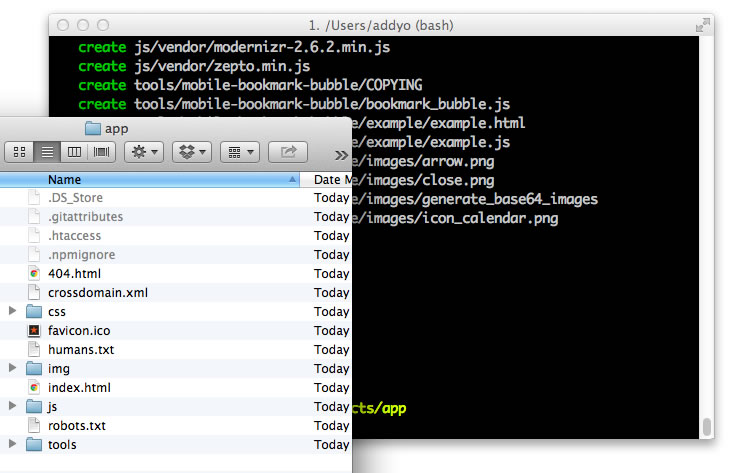Switch to icon view in Finder
This screenshot has width=742, height=473.
[20, 152]
